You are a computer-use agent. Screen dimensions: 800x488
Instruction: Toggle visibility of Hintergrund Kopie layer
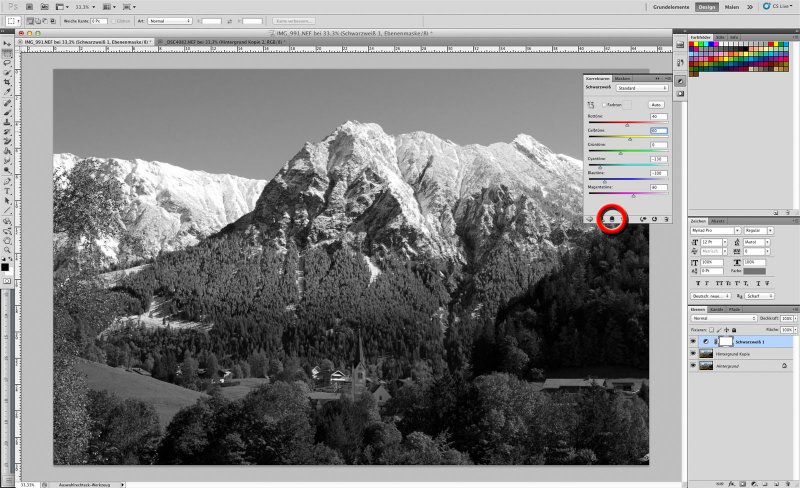point(694,354)
